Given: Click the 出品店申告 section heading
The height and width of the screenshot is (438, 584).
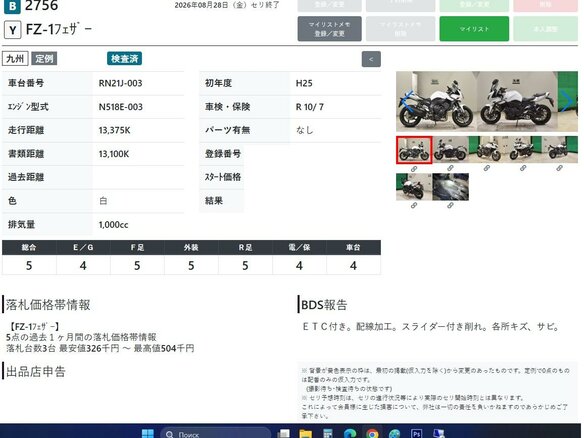Looking at the screenshot, I should tap(36, 371).
